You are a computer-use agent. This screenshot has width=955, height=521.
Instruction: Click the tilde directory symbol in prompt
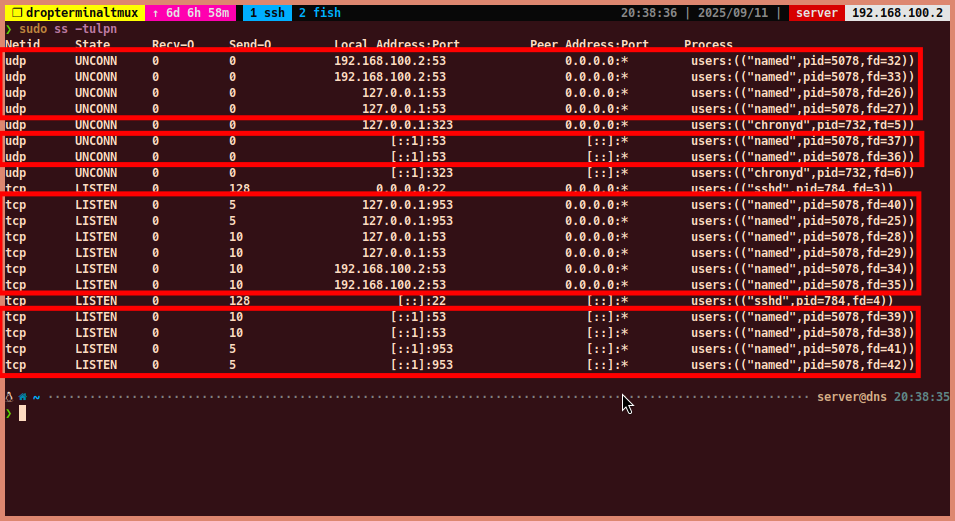[36, 397]
